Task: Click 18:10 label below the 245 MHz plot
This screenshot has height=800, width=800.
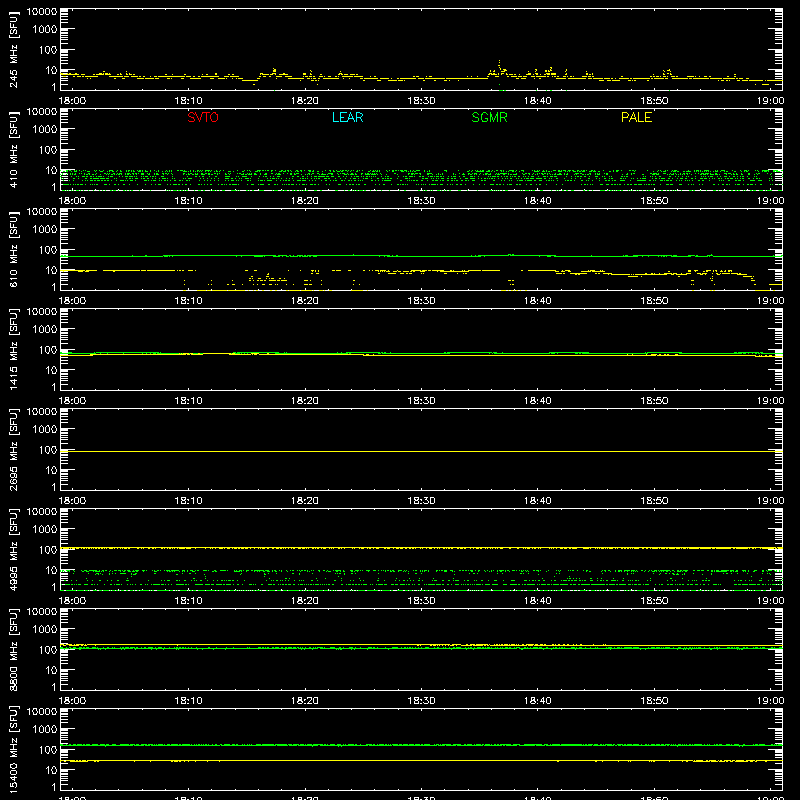Action: [188, 101]
